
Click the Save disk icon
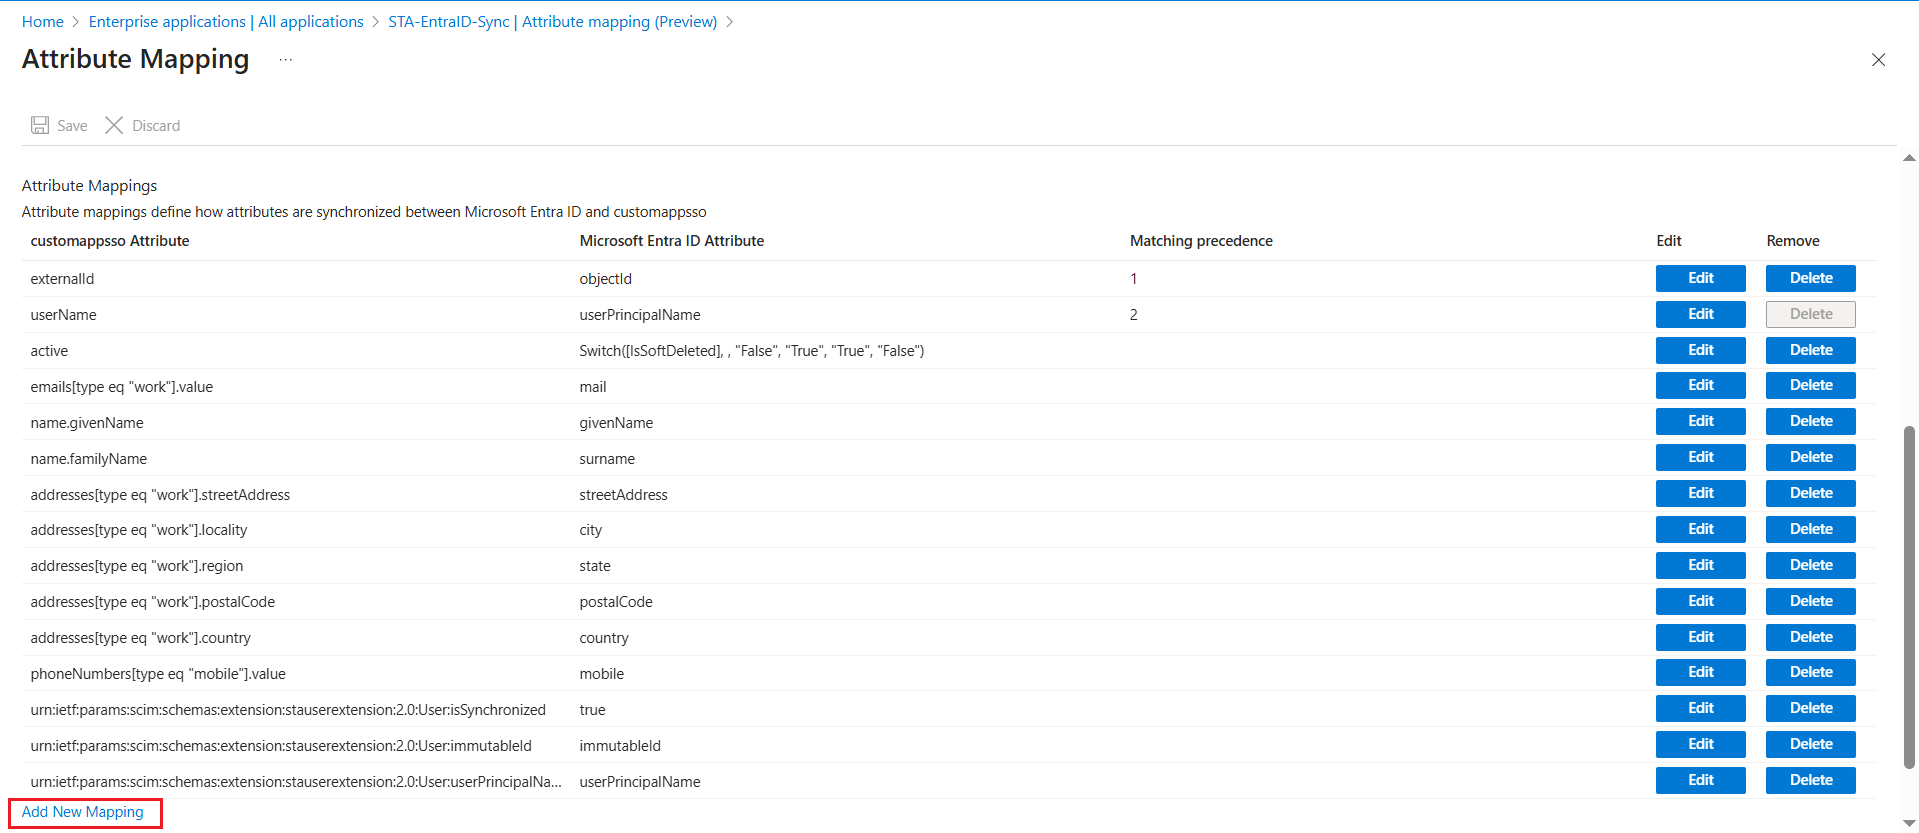[x=40, y=125]
